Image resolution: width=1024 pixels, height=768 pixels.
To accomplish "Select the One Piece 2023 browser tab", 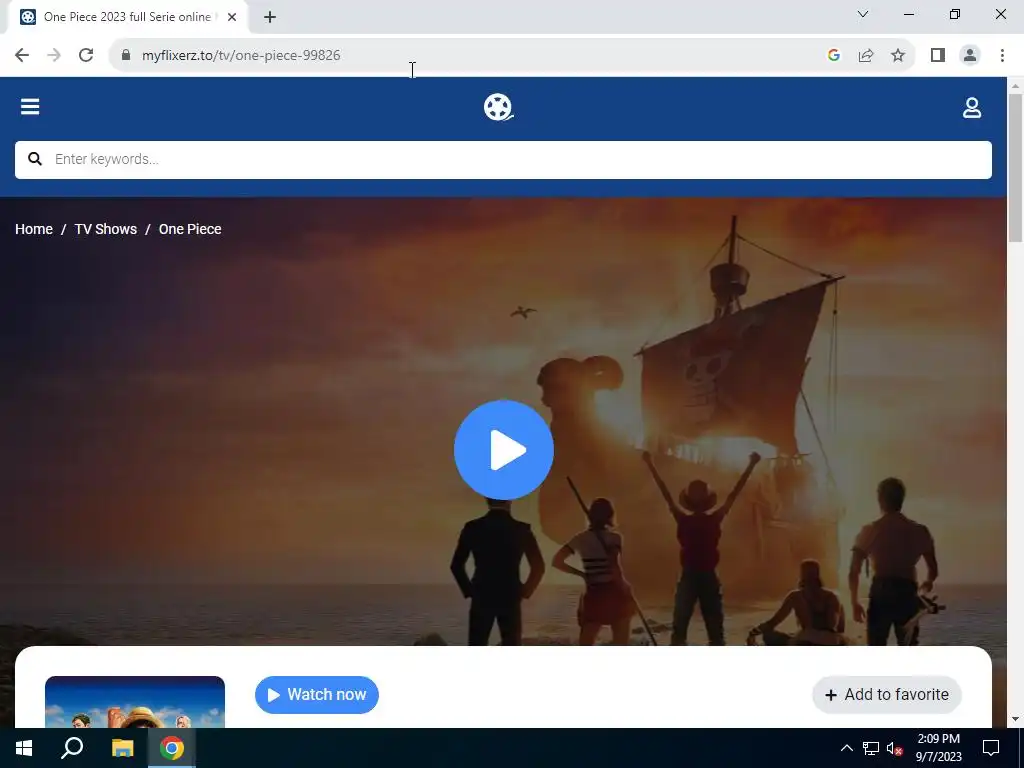I will pyautogui.click(x=127, y=17).
